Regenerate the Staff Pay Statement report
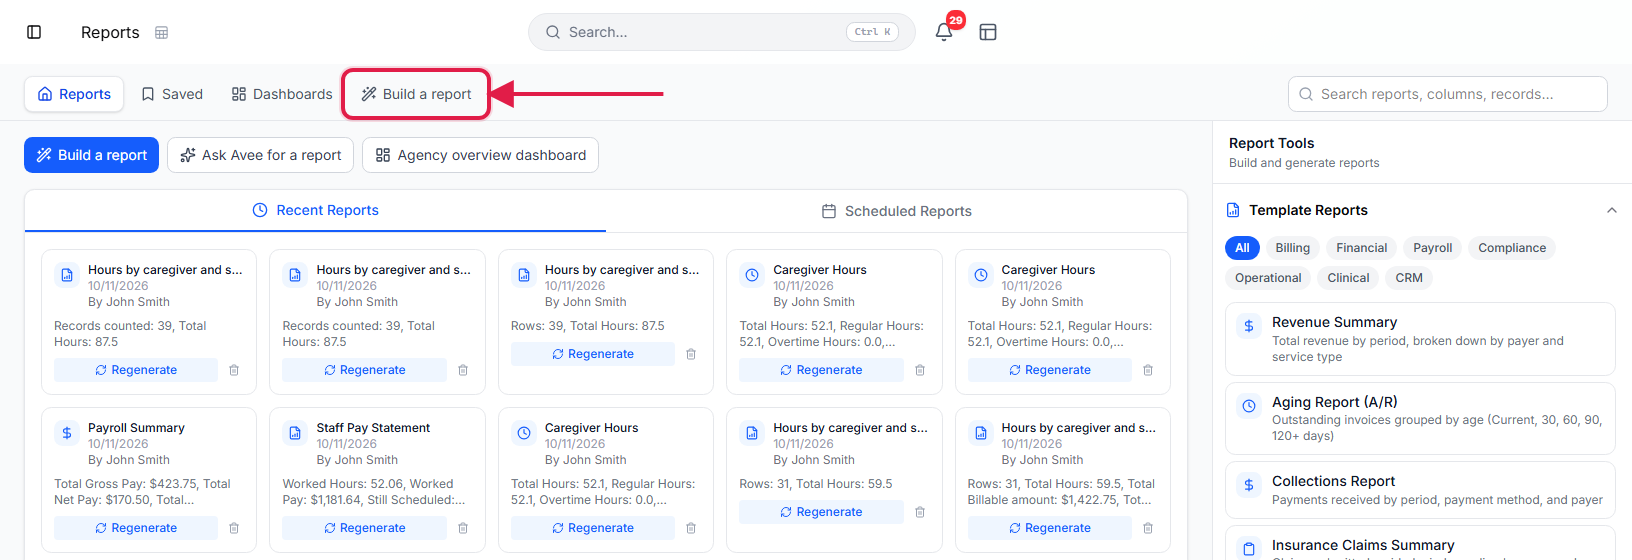Screen dimensions: 1632x560 364,528
